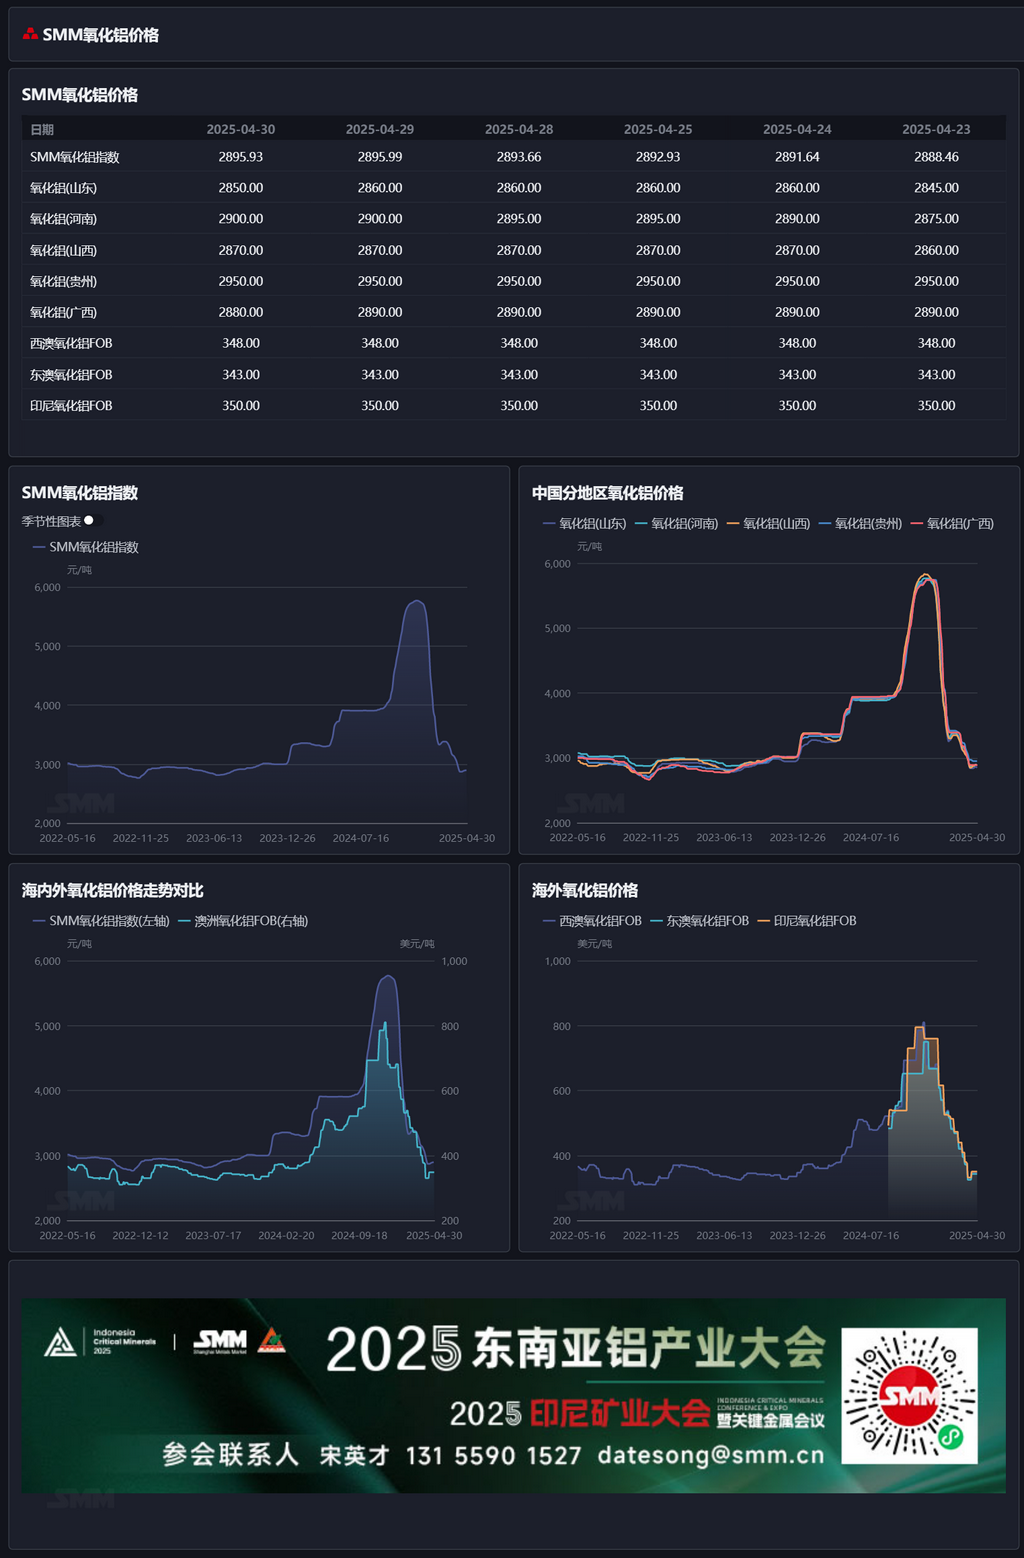Select the 氧化铝(山东) table row label
Screen dimensions: 1024x1558
pos(63,188)
